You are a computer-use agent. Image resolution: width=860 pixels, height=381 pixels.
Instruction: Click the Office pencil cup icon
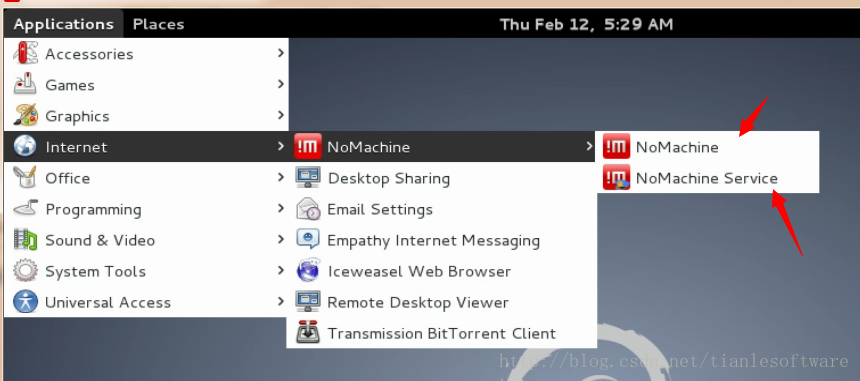click(x=25, y=178)
